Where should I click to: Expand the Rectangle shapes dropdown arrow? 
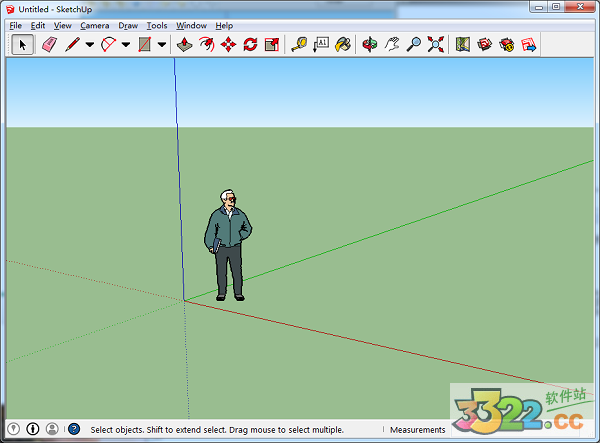[x=162, y=45]
